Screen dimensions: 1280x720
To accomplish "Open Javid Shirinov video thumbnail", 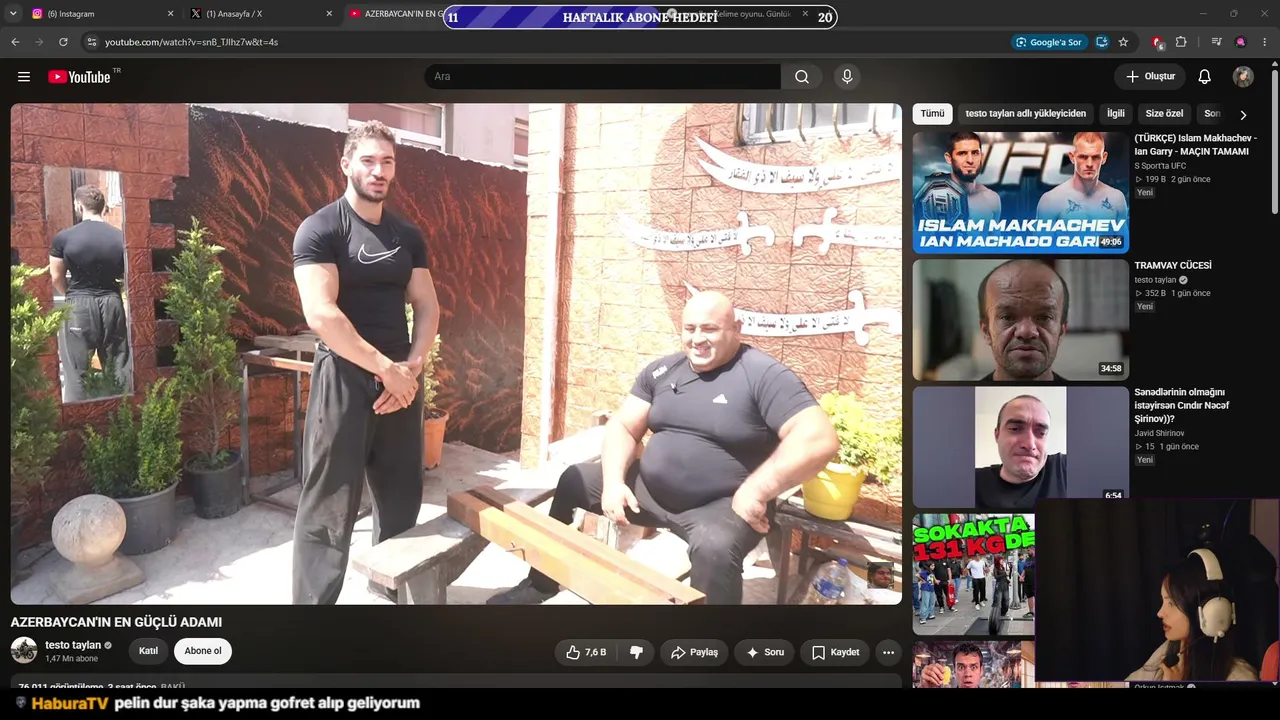I will click(1020, 446).
